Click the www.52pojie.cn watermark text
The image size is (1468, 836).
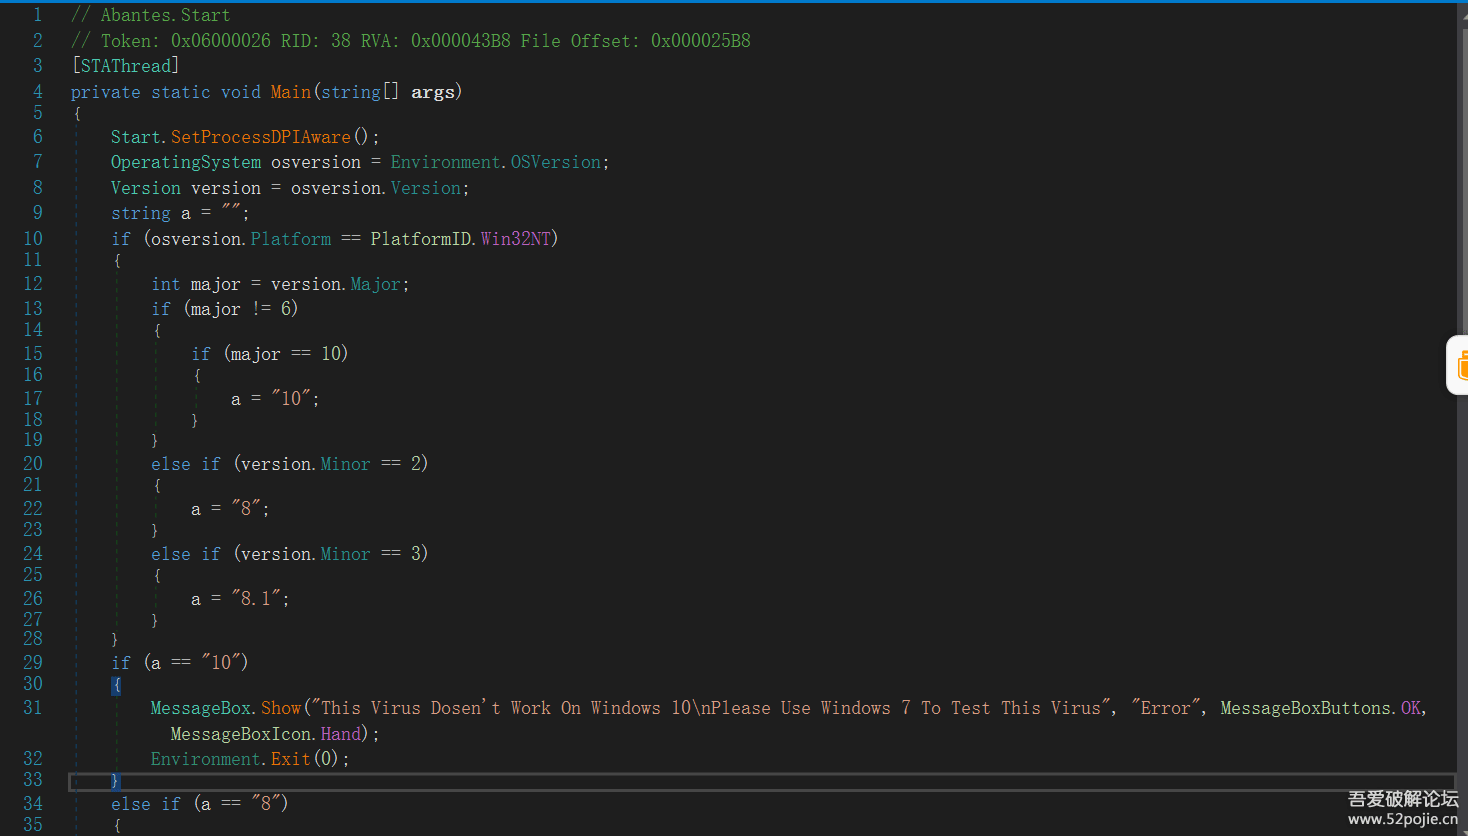click(1402, 819)
